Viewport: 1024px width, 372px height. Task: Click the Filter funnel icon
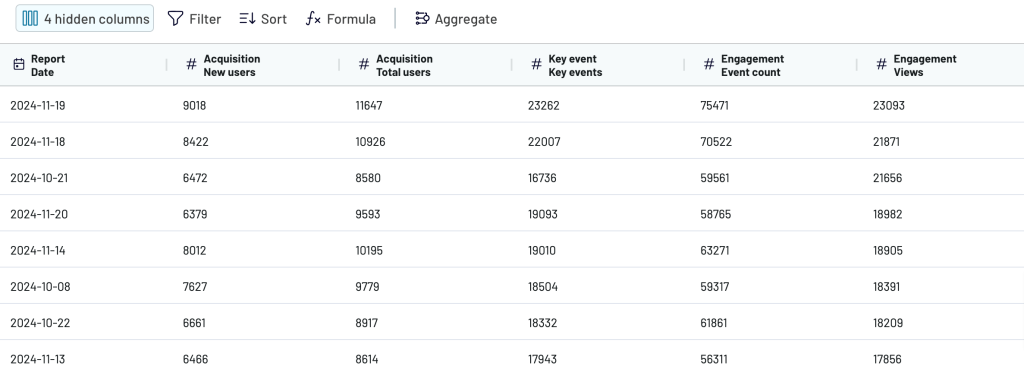pyautogui.click(x=175, y=19)
